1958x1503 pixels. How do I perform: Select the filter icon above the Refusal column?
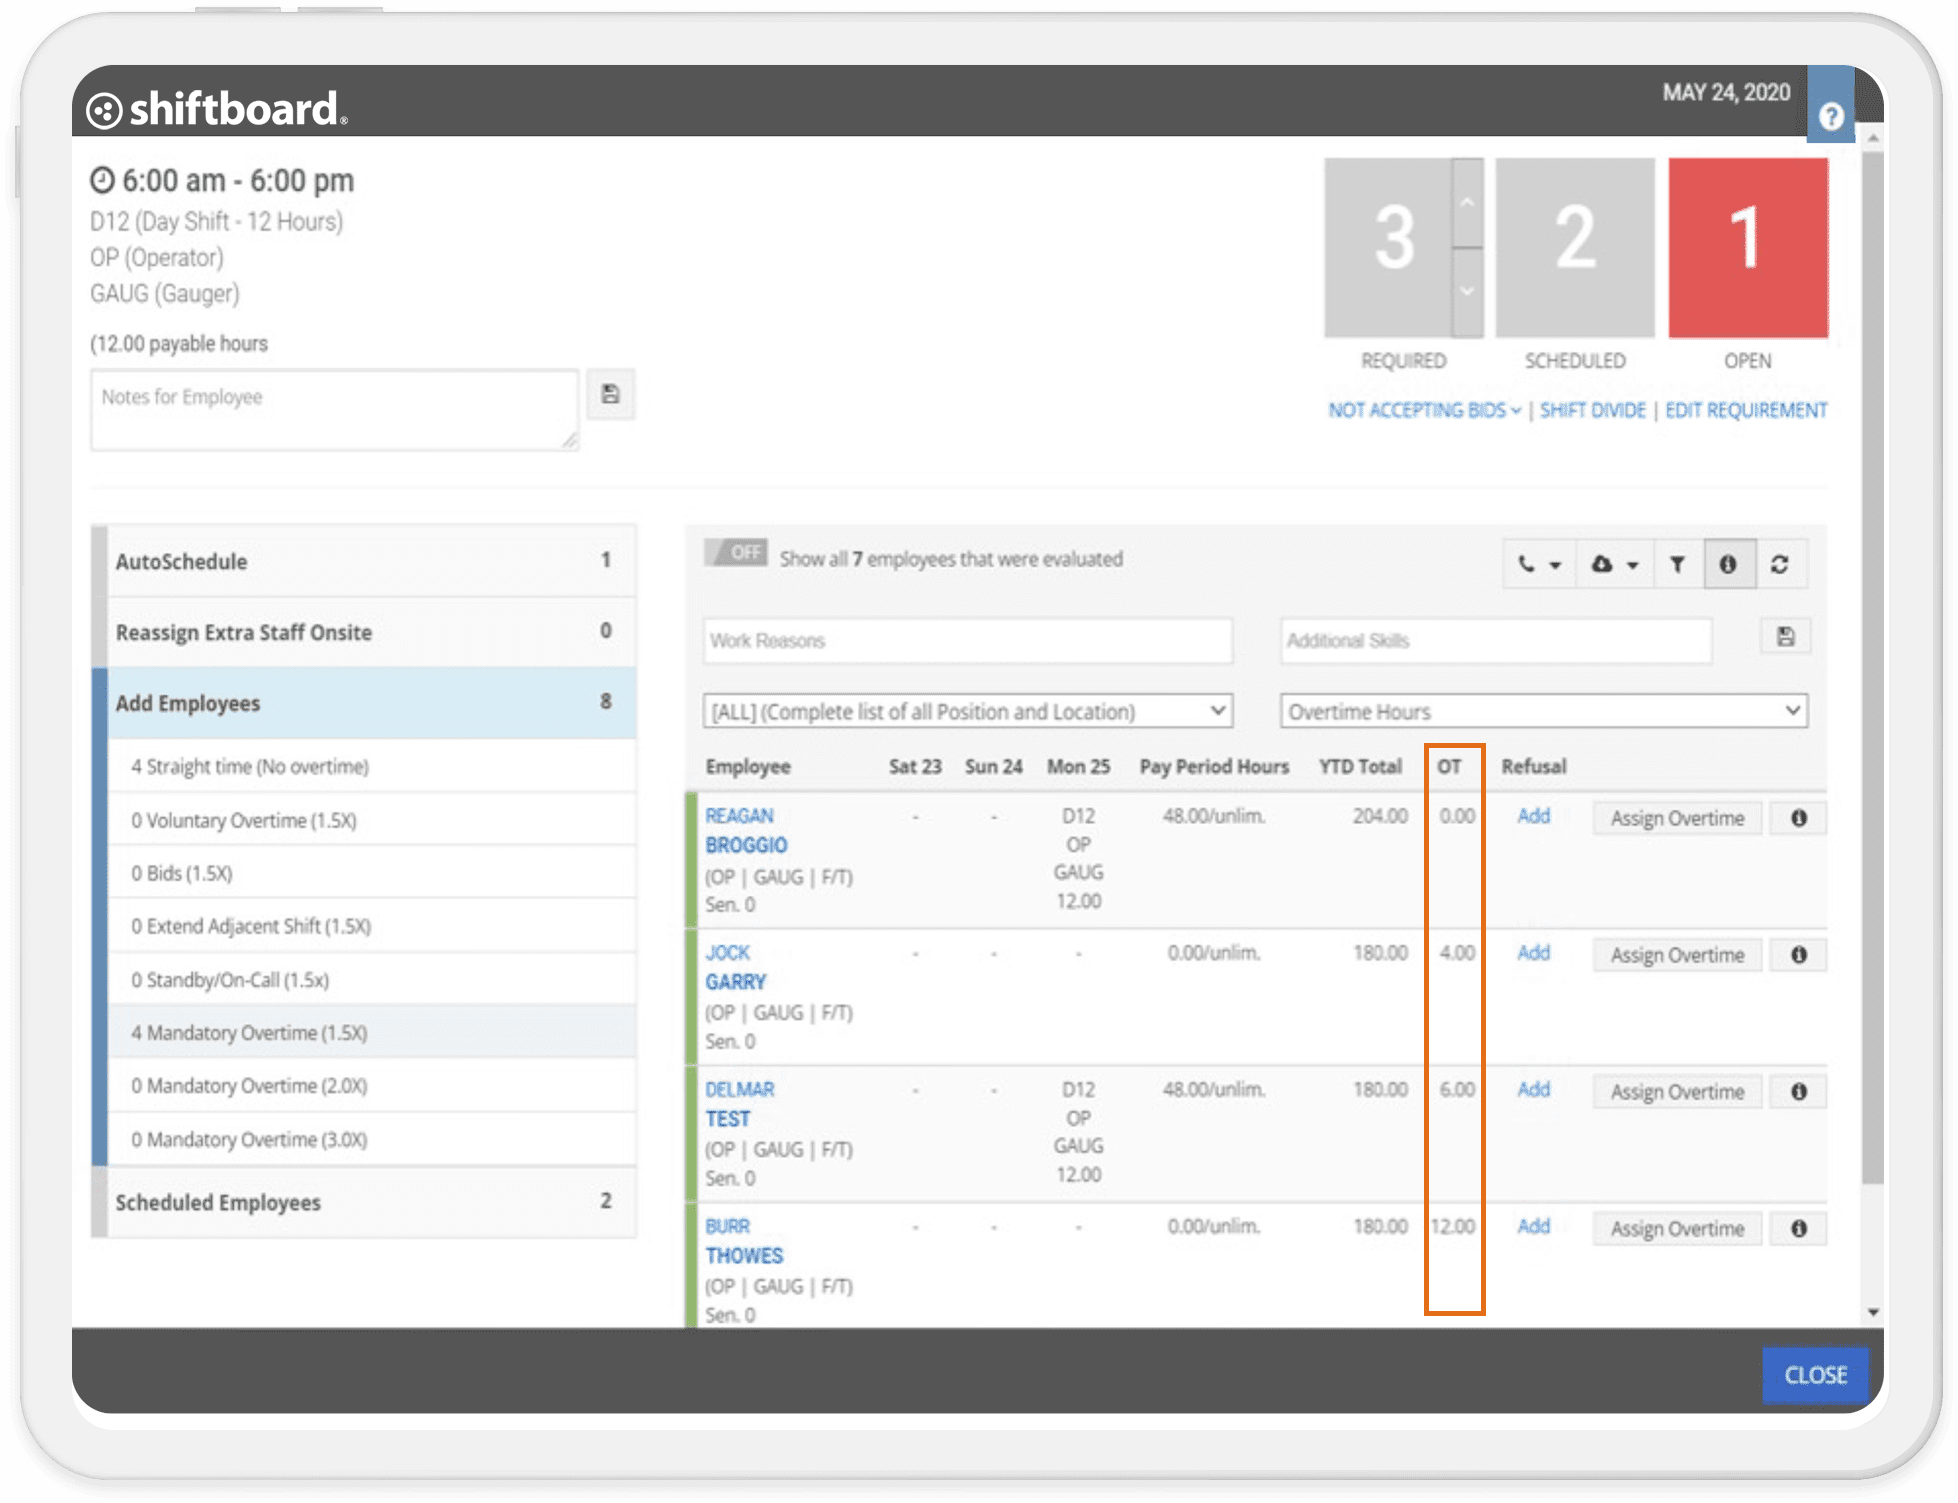click(x=1678, y=563)
